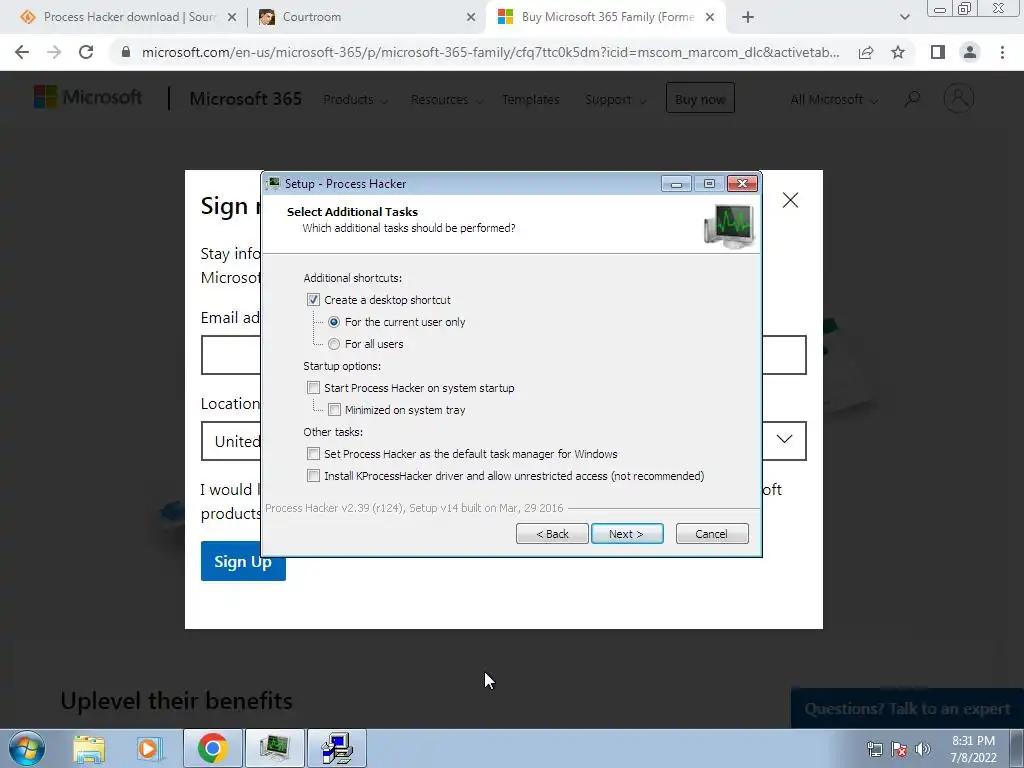Click the address bar URL
This screenshot has width=1024, height=768.
[490, 52]
